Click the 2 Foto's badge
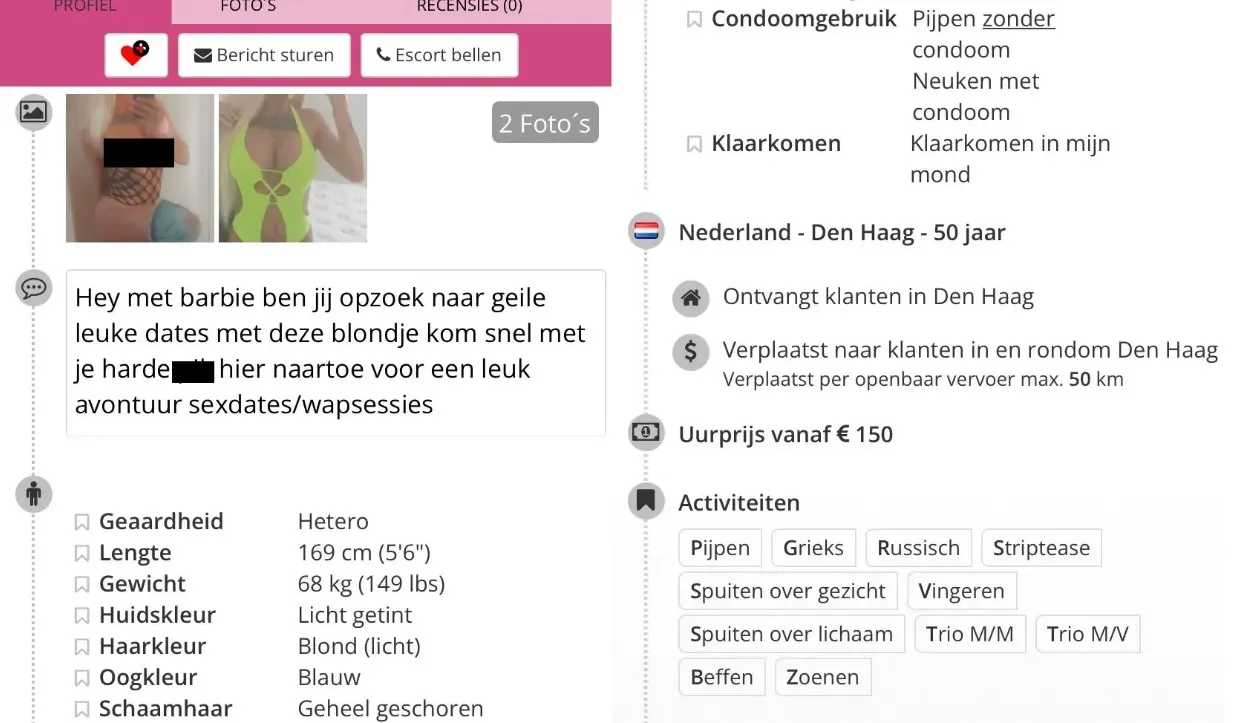Image resolution: width=1246 pixels, height=723 pixels. tap(545, 123)
